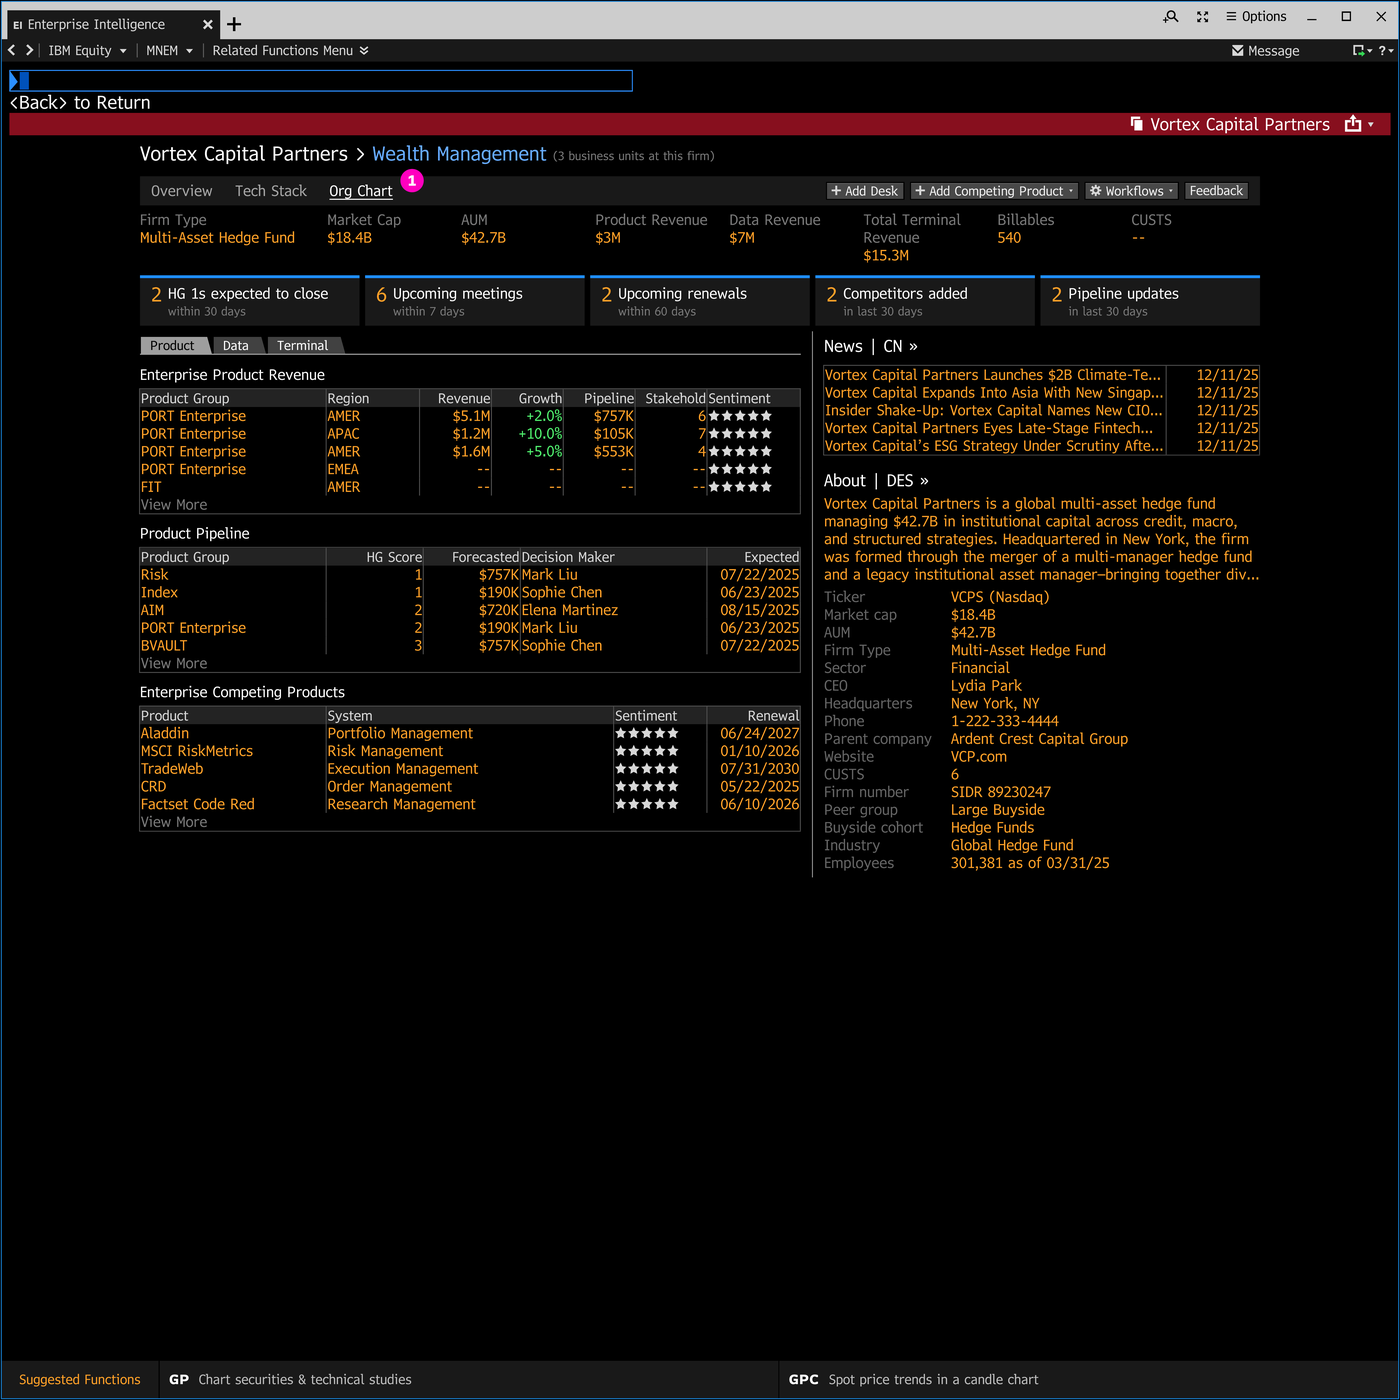1400x1400 pixels.
Task: Select the Product tab
Action: point(173,346)
